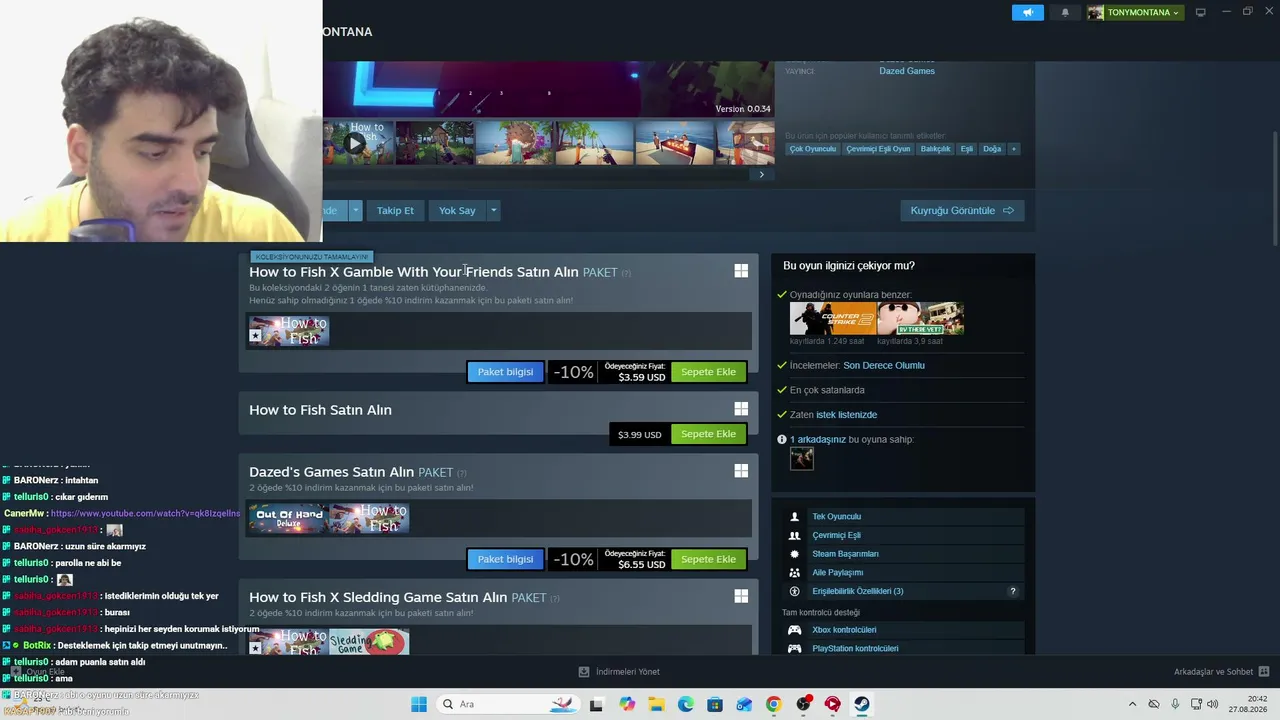Screen dimensions: 1280x720
Task: Open the Counter-Strike 2 similar game thumbnail
Action: click(x=833, y=319)
